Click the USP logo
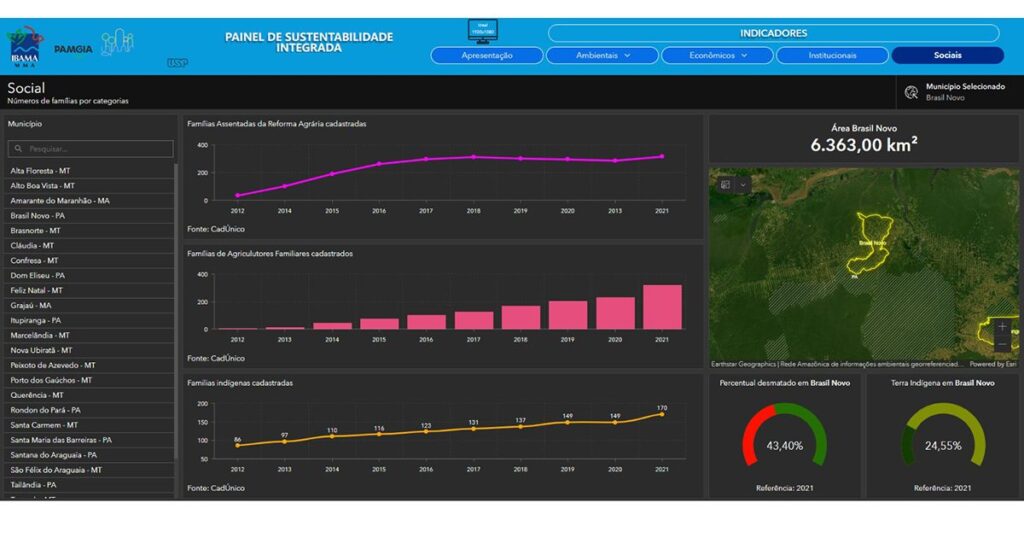Screen dimensions: 1024x538 177,63
